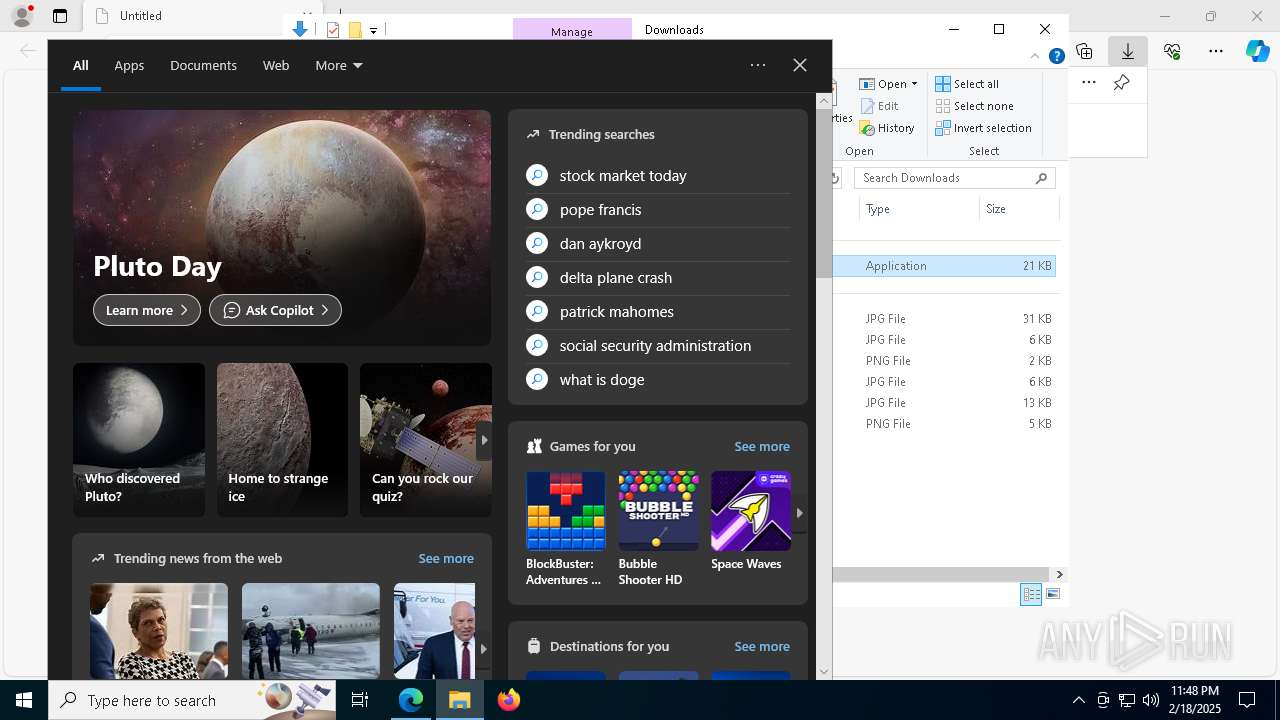This screenshot has width=1280, height=720.
Task: Click the search icon next to 'pope francis'
Action: tap(537, 210)
